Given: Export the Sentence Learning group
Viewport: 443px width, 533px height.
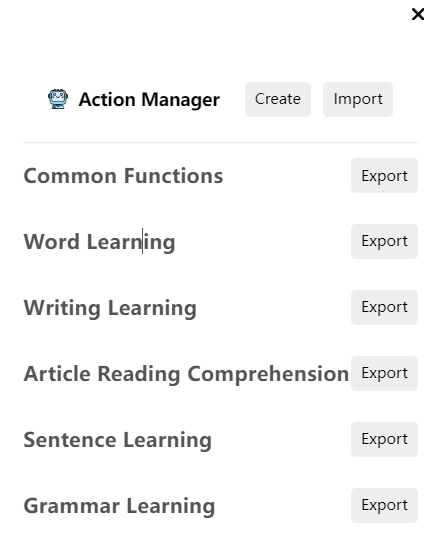Looking at the screenshot, I should click(x=384, y=439).
